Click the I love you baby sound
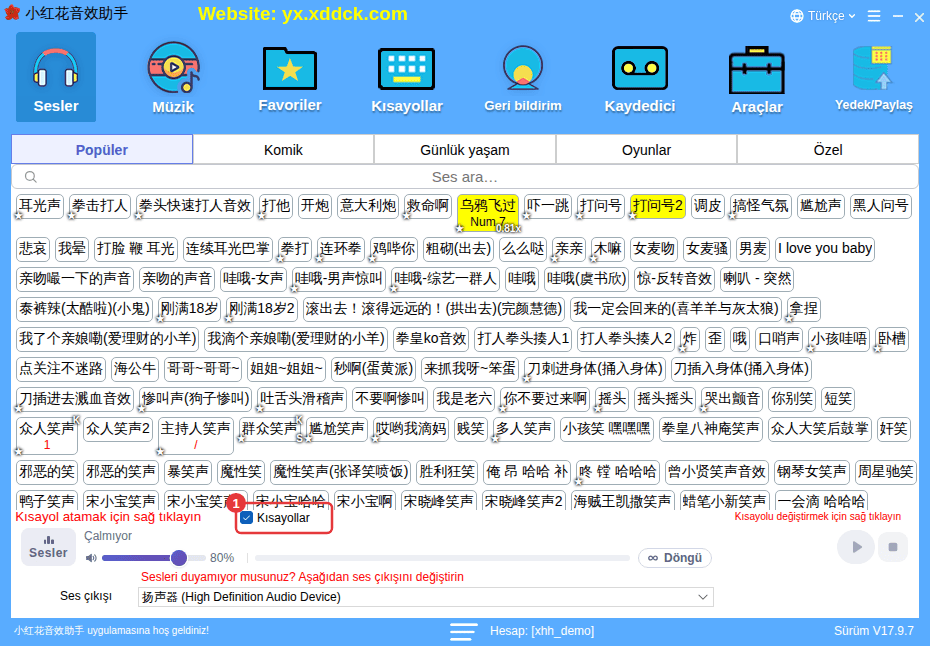 (x=824, y=249)
